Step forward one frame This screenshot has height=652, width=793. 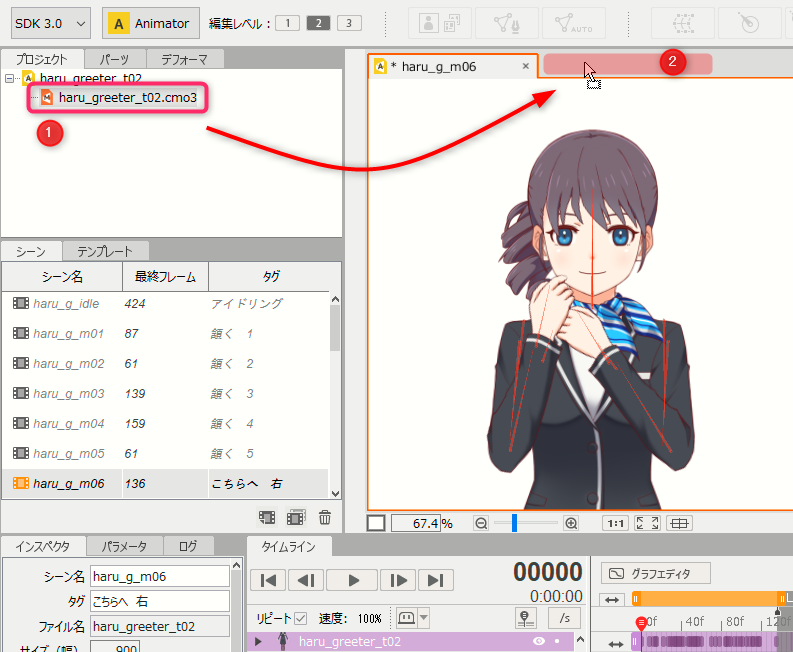pos(398,580)
